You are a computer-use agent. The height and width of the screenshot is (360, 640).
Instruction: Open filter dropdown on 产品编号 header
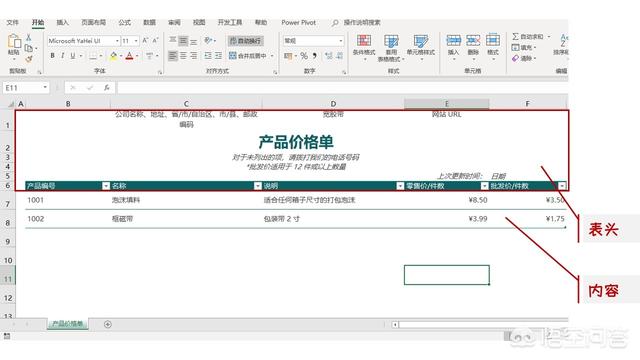tap(106, 186)
